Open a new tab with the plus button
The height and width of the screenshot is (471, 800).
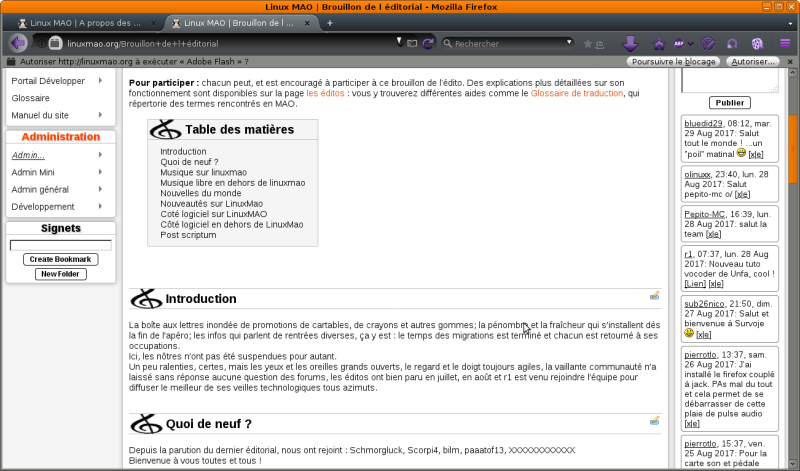pyautogui.click(x=330, y=23)
